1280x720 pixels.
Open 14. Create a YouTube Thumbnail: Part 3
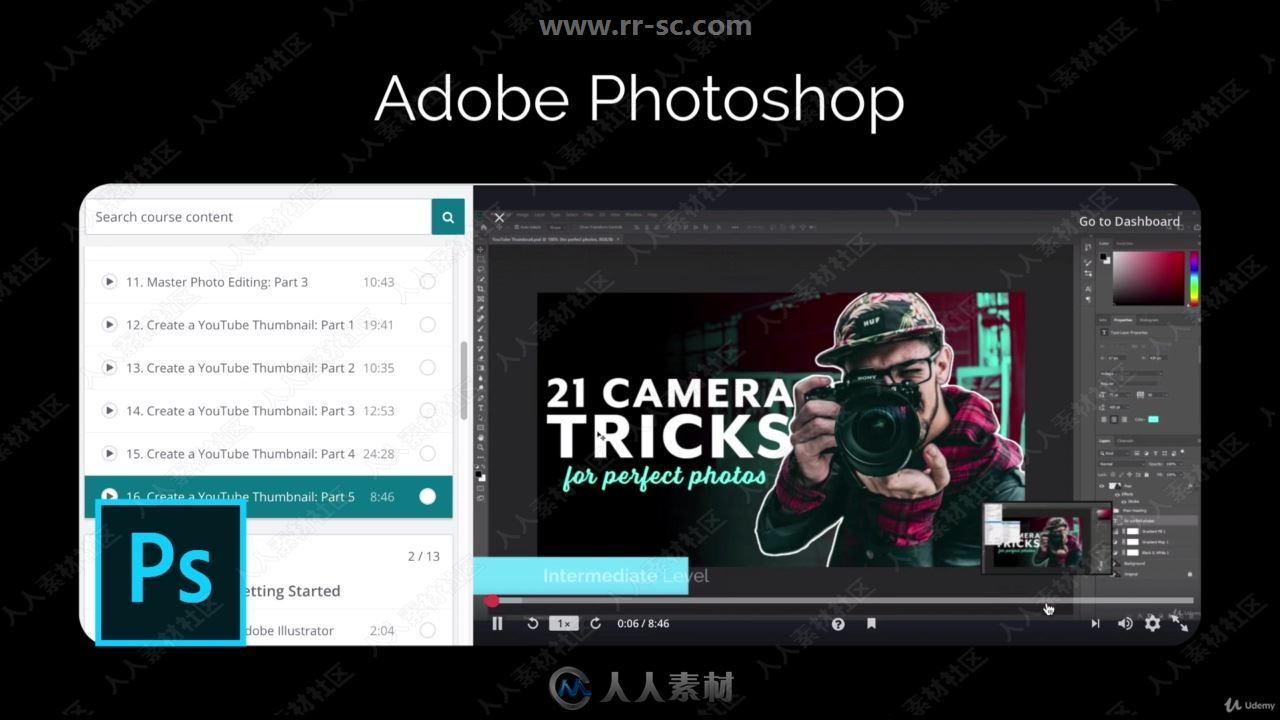click(x=240, y=411)
